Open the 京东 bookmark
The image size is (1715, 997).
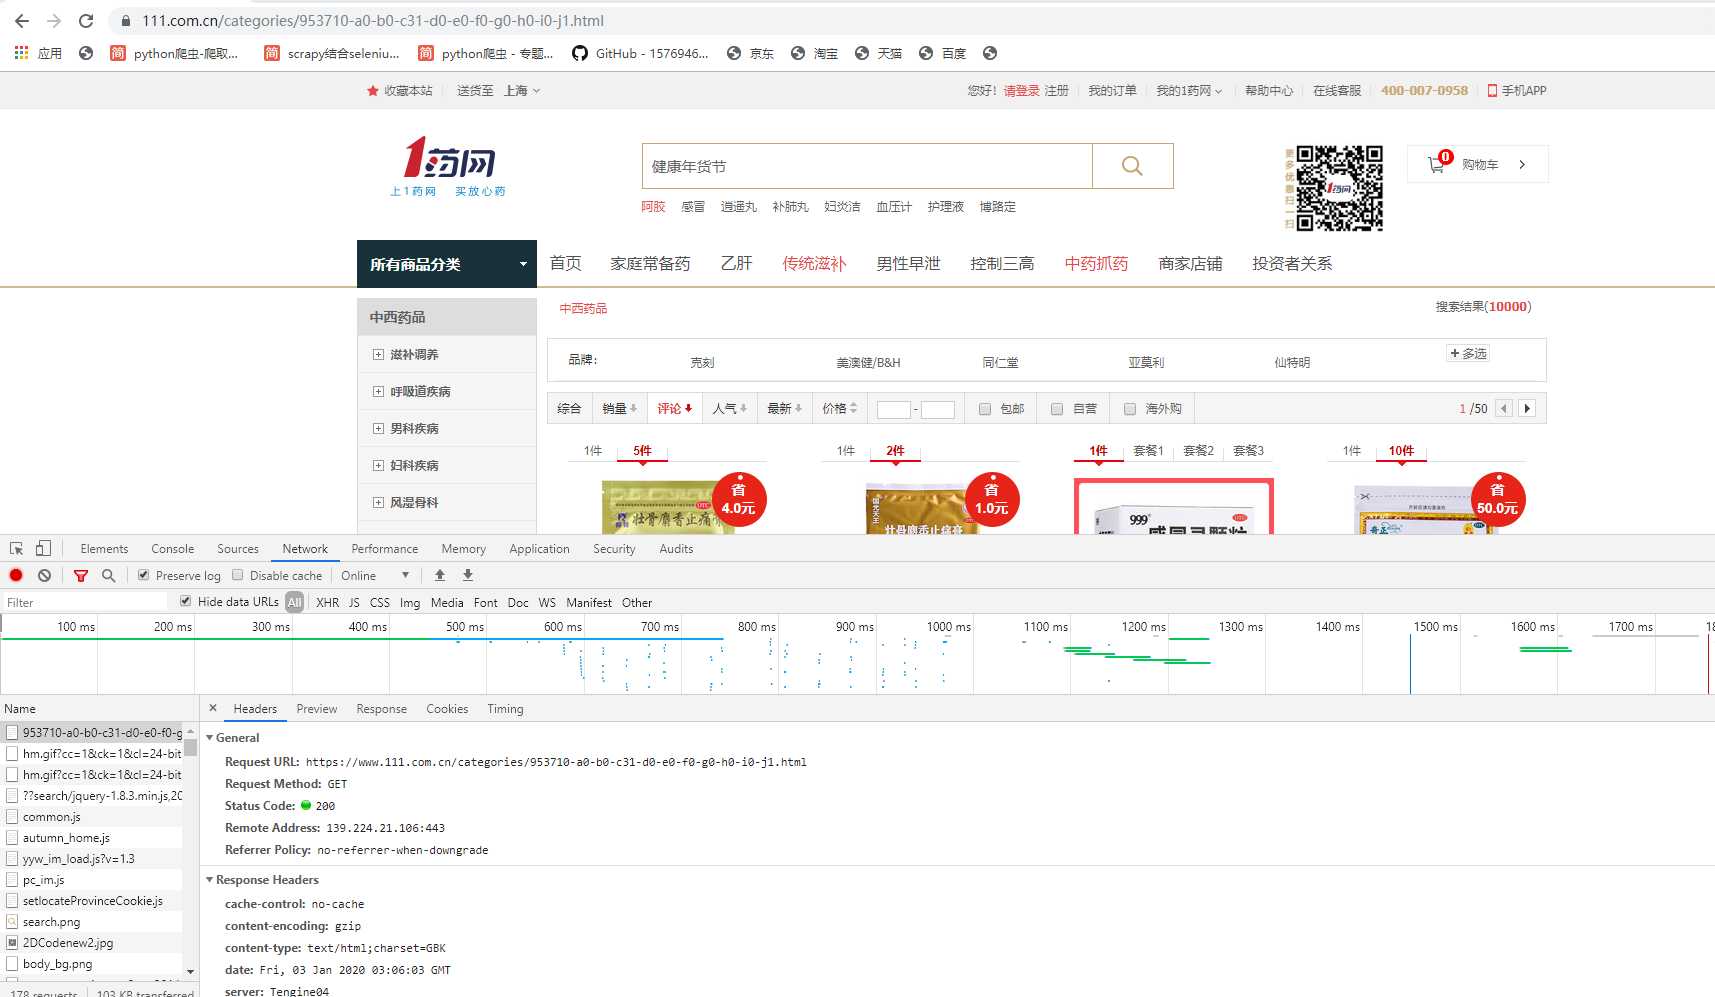750,53
